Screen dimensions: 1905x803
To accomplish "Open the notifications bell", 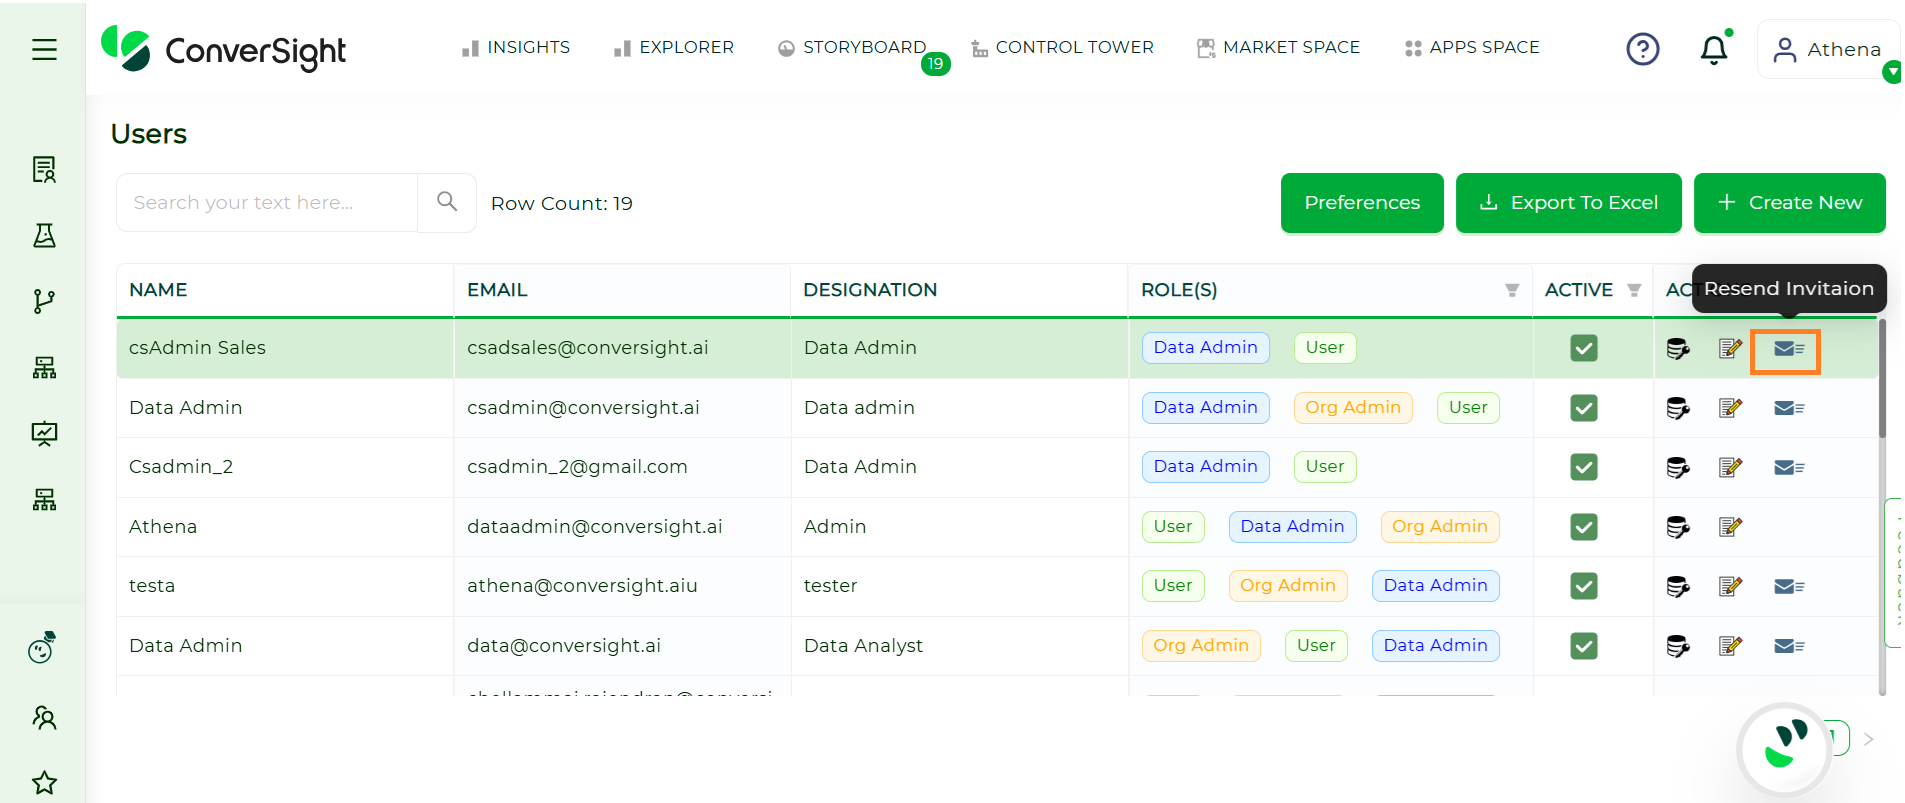I will (1714, 49).
